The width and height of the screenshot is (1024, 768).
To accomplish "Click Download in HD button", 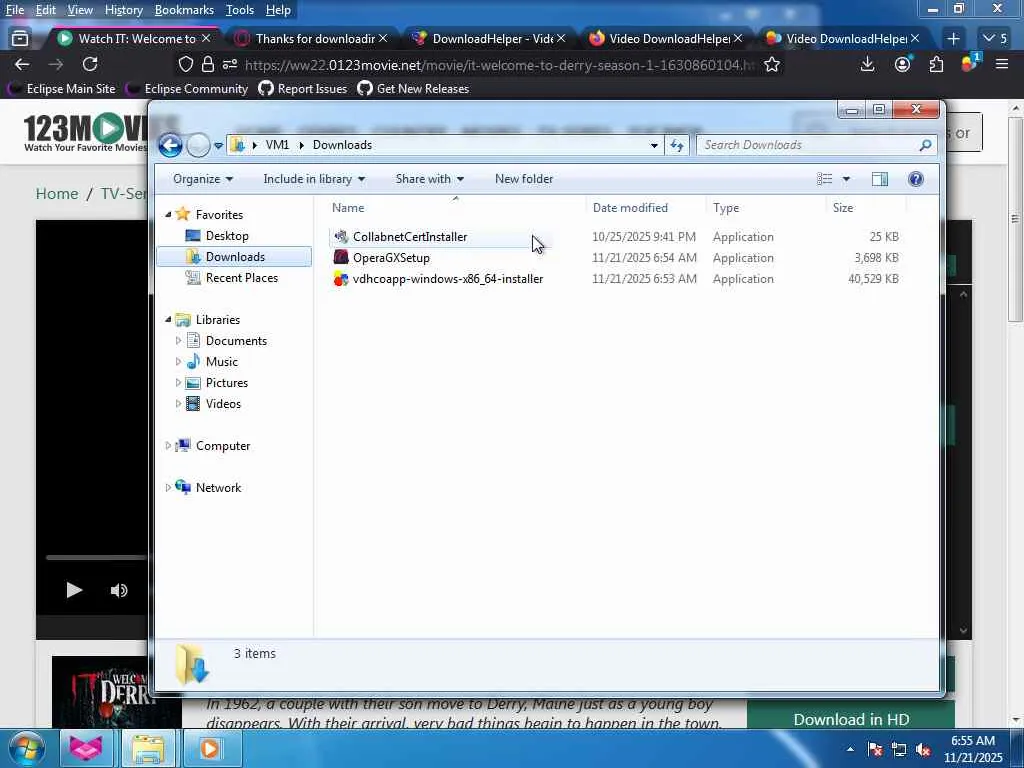I will click(x=851, y=719).
